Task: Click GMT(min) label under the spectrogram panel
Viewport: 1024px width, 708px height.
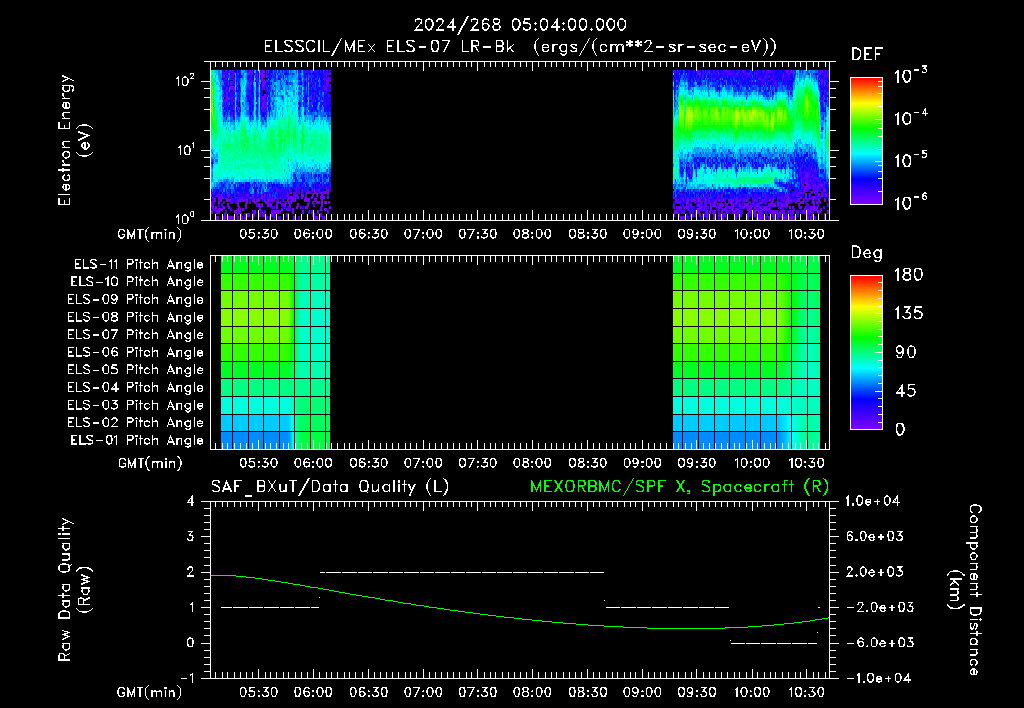Action: [x=150, y=234]
